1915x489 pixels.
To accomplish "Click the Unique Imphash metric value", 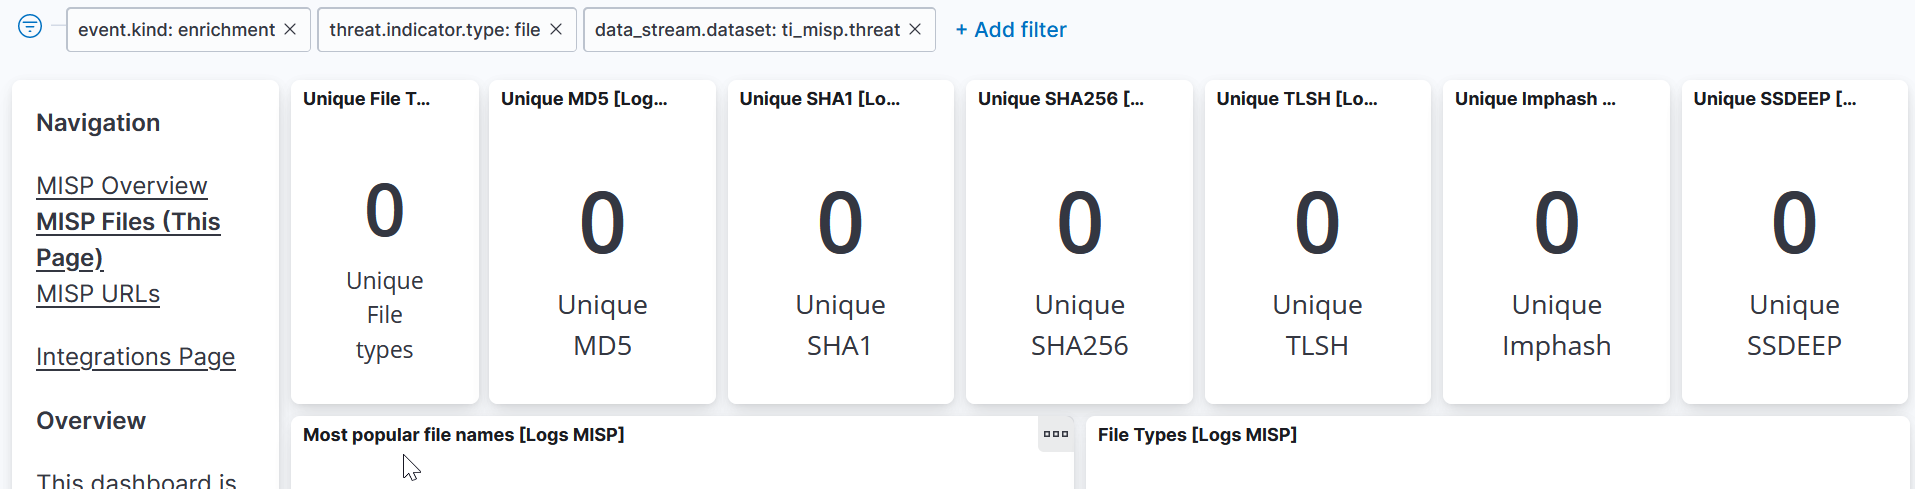I will click(1556, 224).
